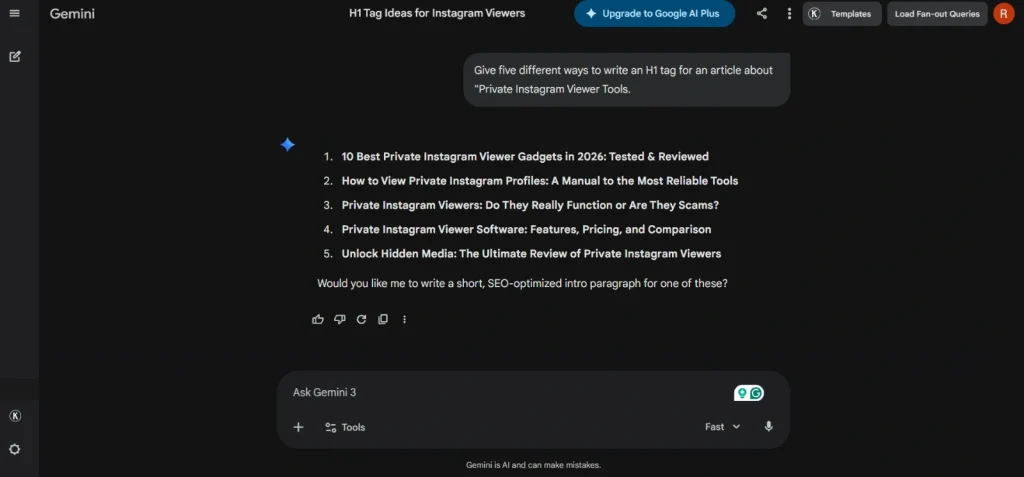Add an attachment with the plus icon
Screen dimensions: 1024x477
coord(298,427)
